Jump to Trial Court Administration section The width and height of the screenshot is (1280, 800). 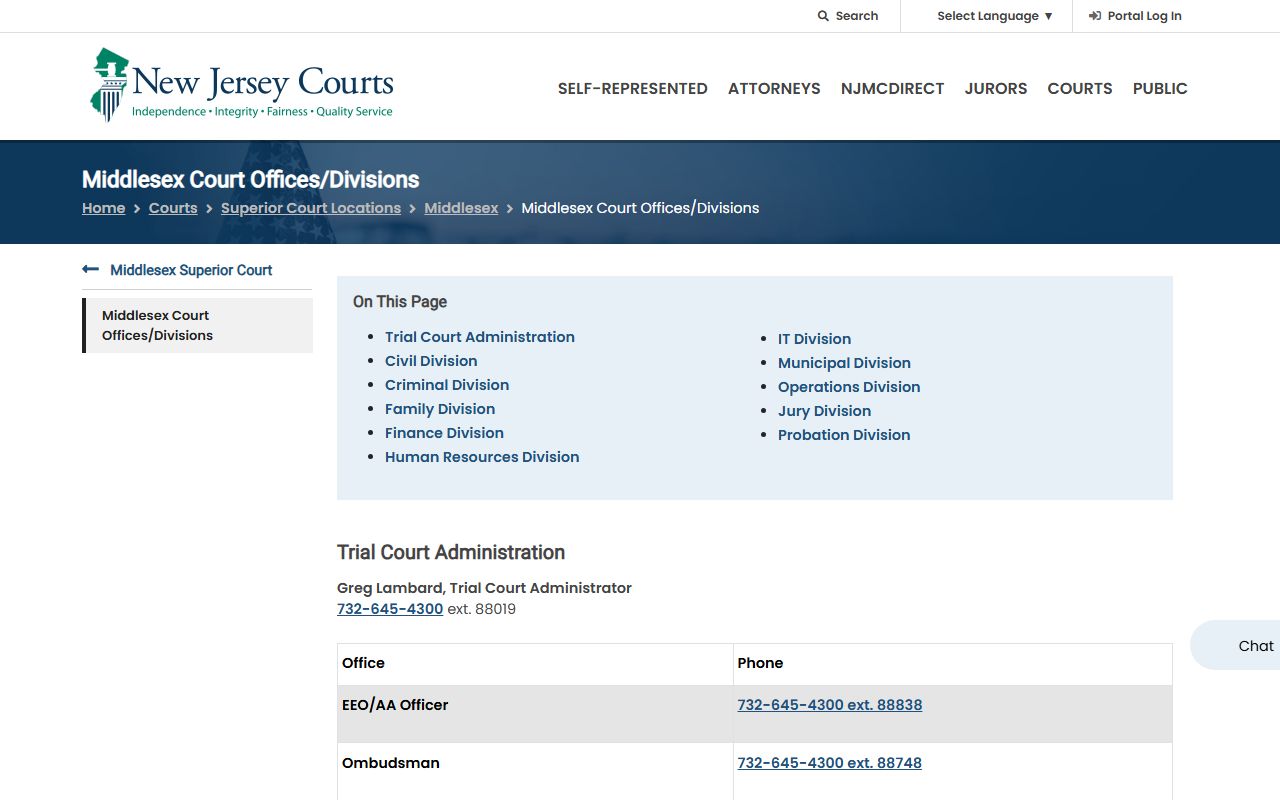coord(480,337)
